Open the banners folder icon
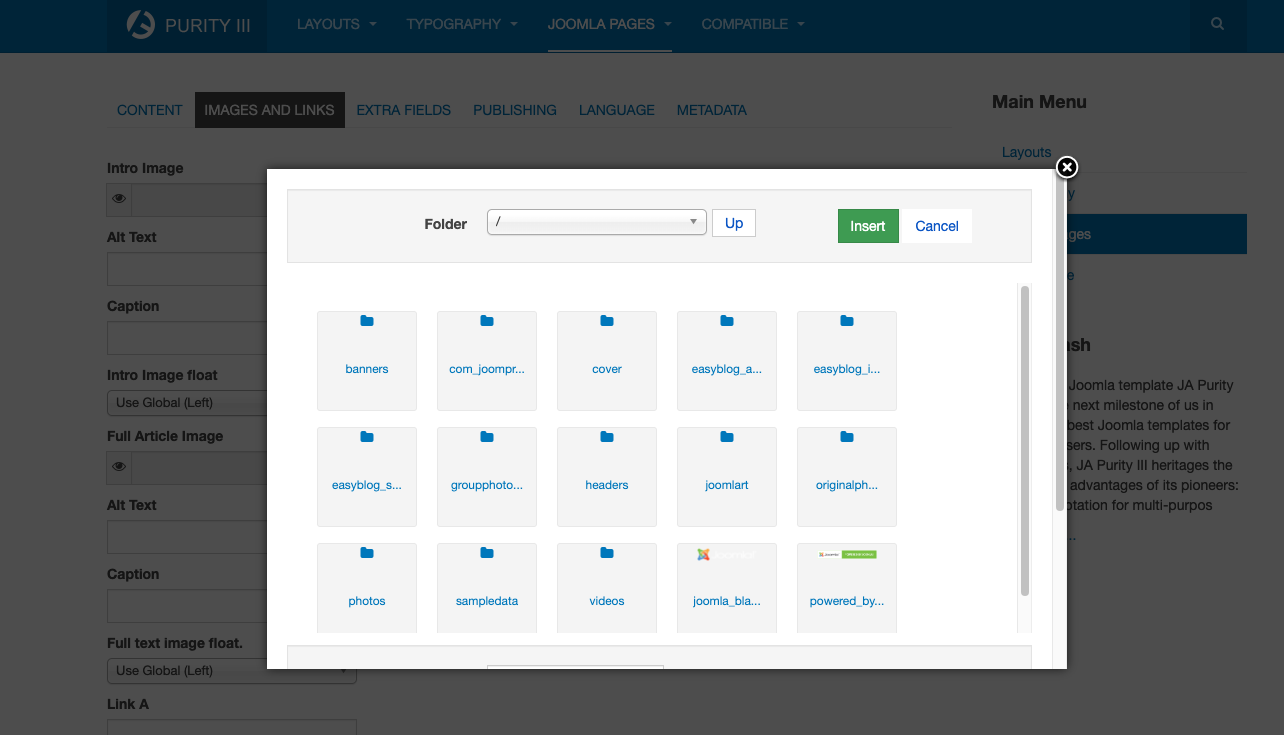Image resolution: width=1284 pixels, height=735 pixels. 367,322
